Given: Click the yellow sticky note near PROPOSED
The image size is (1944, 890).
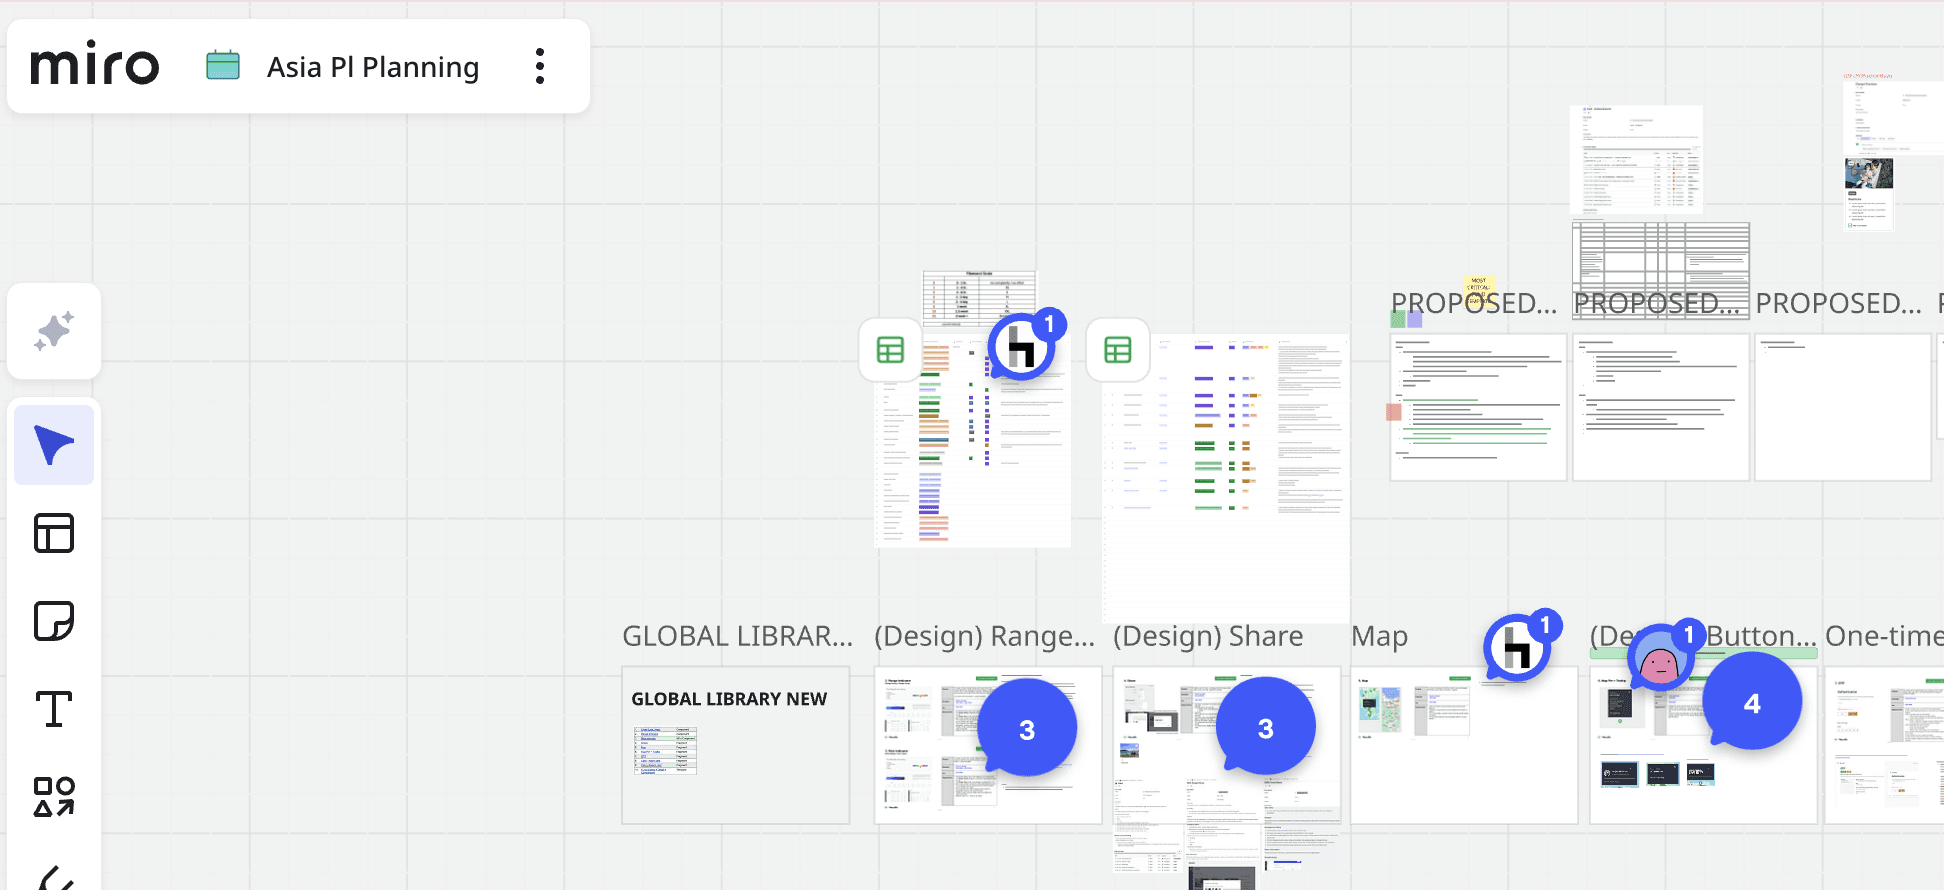Looking at the screenshot, I should [1479, 289].
